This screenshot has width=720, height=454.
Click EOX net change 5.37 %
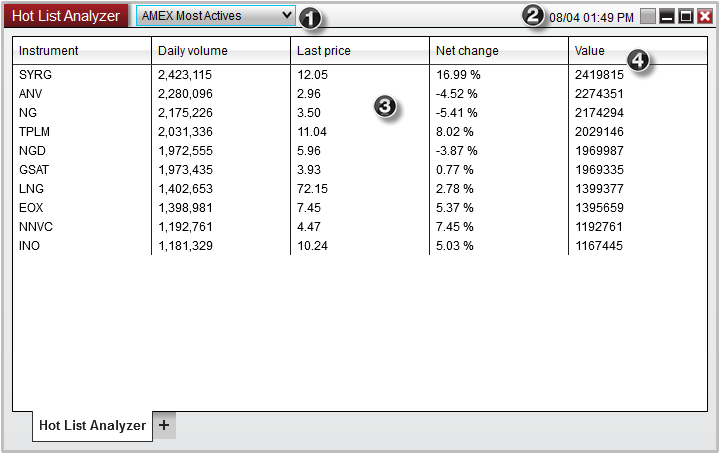pyautogui.click(x=456, y=208)
